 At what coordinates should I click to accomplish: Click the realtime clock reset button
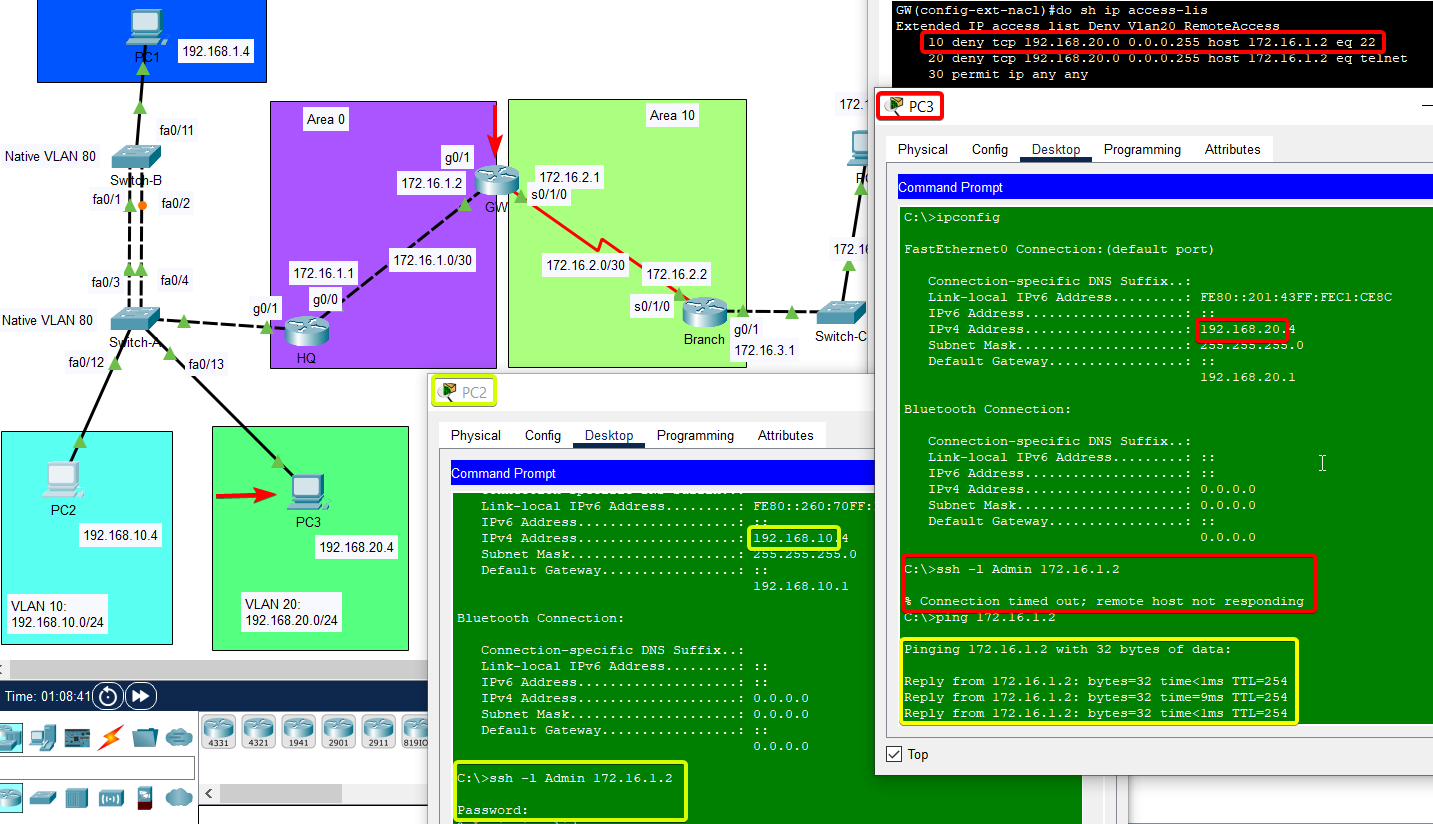108,695
